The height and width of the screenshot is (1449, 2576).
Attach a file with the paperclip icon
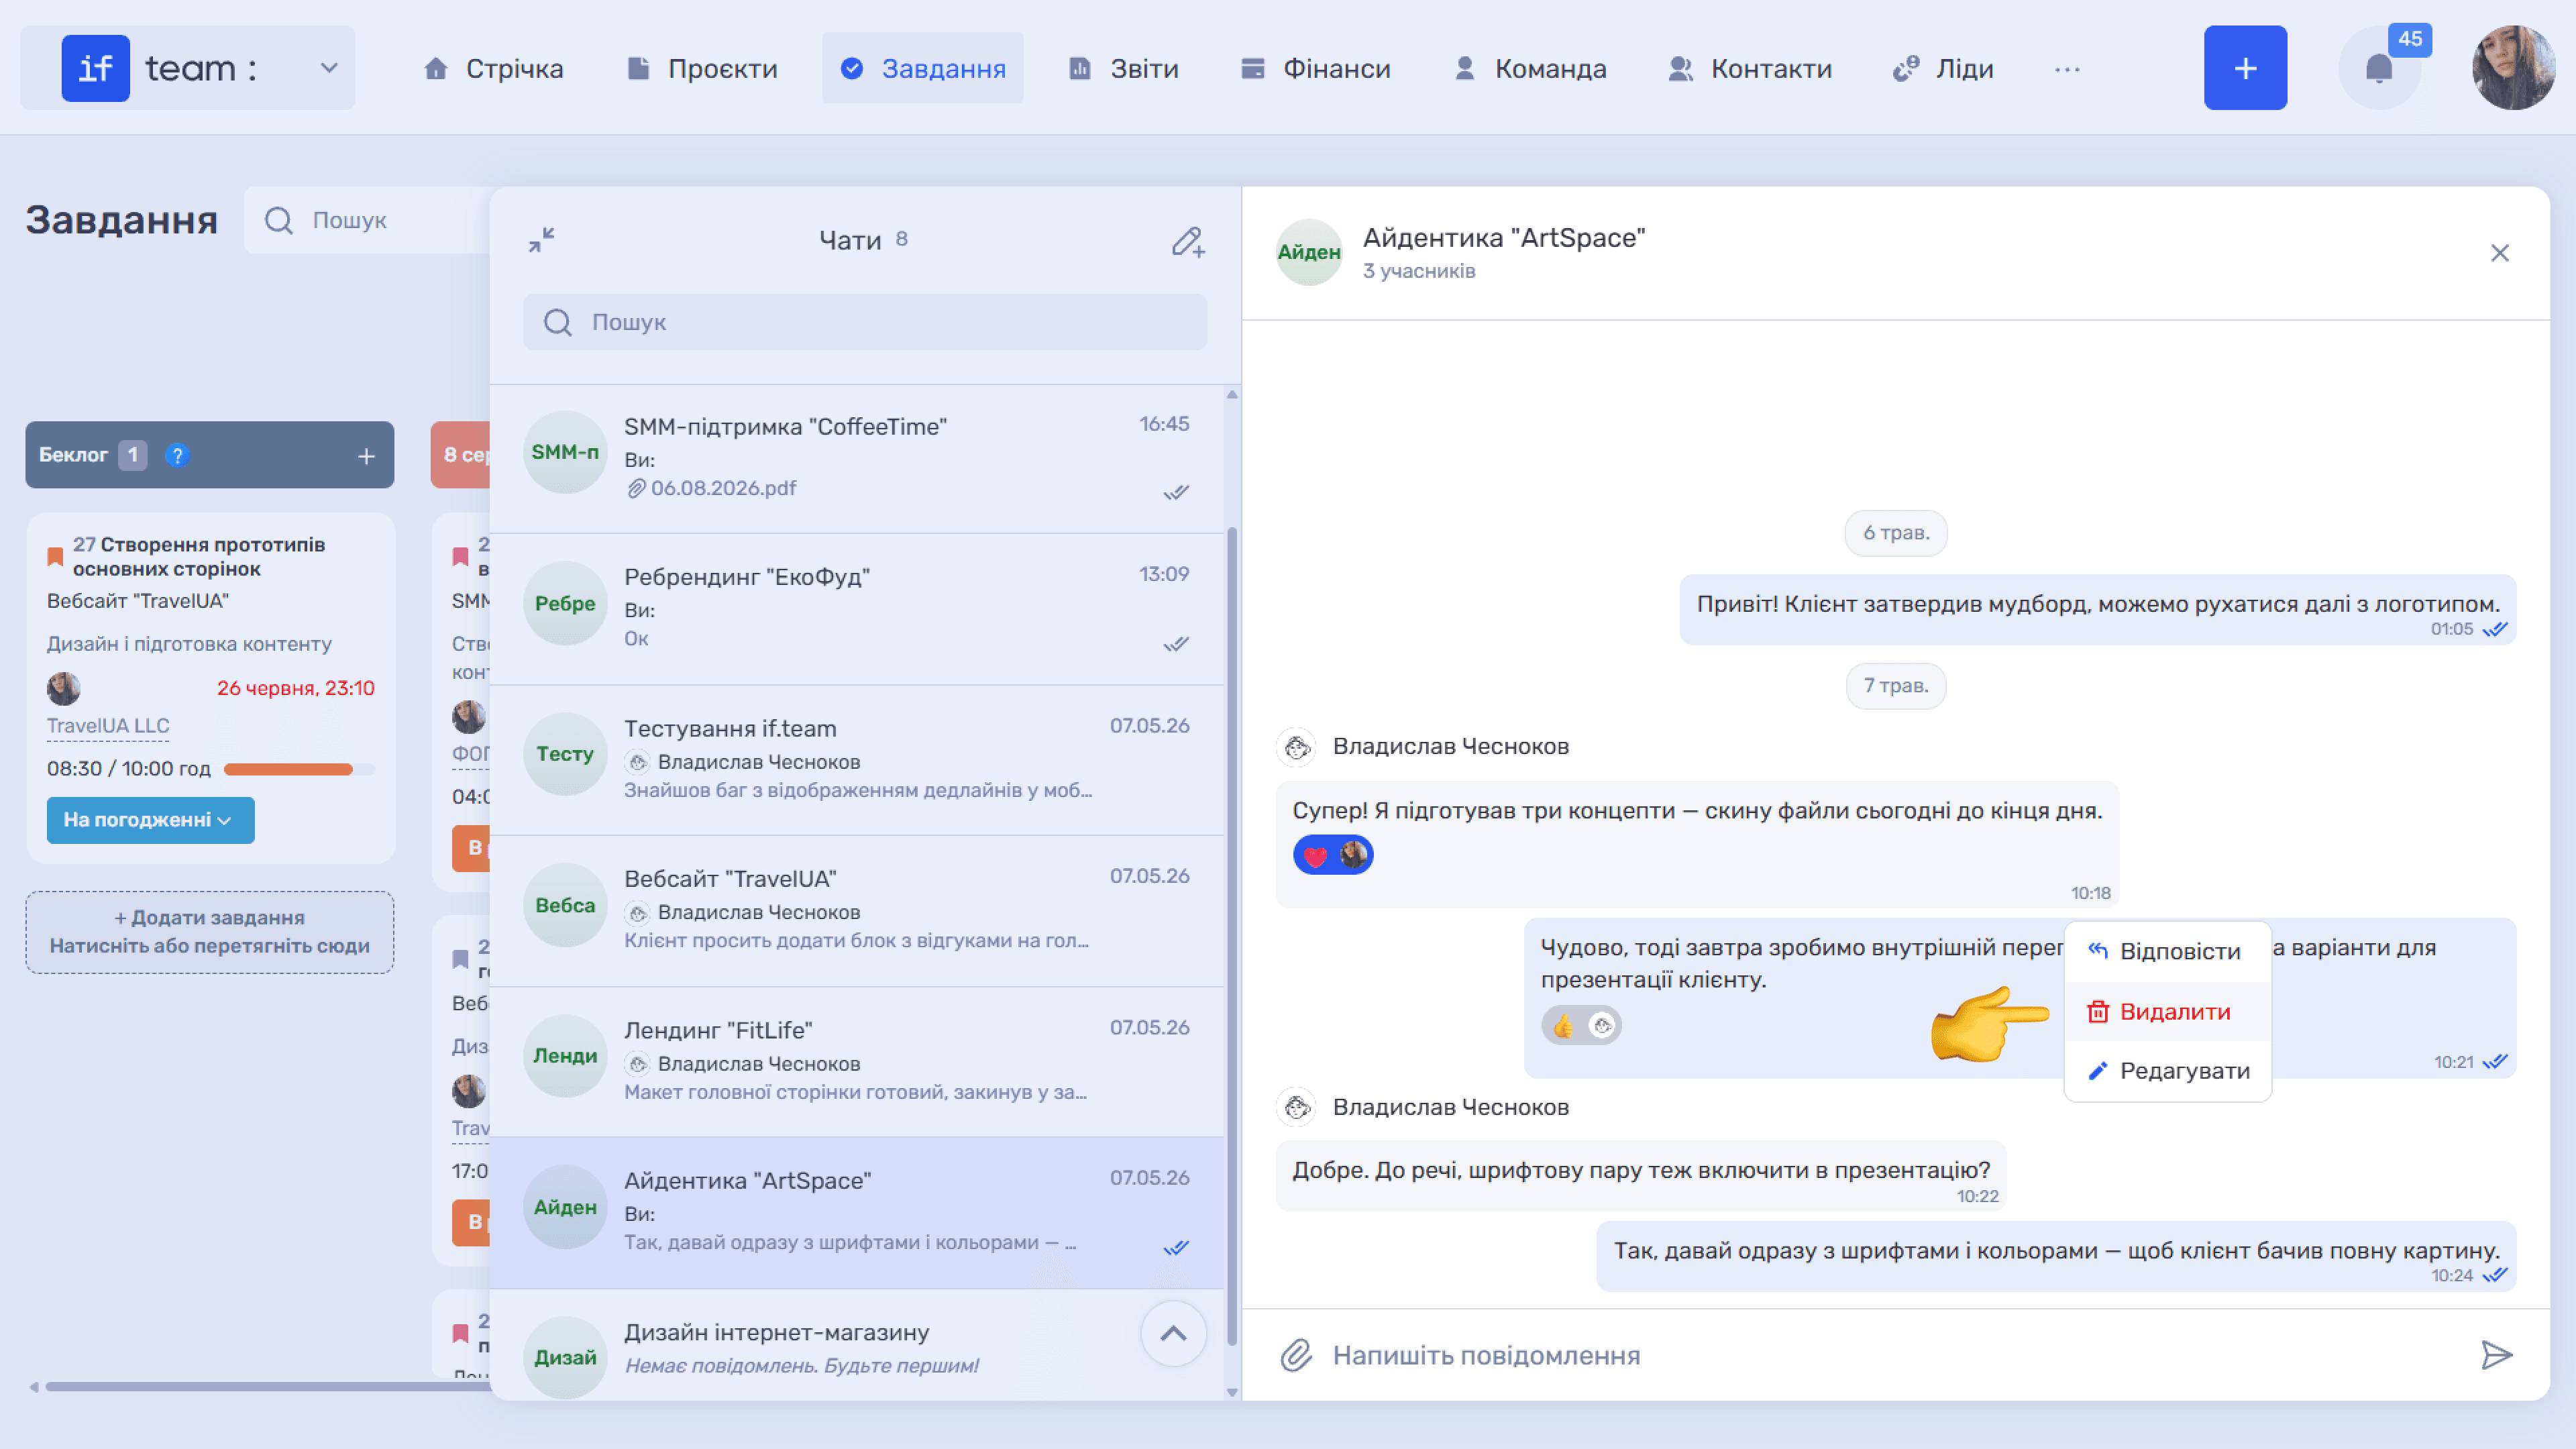[1296, 1355]
